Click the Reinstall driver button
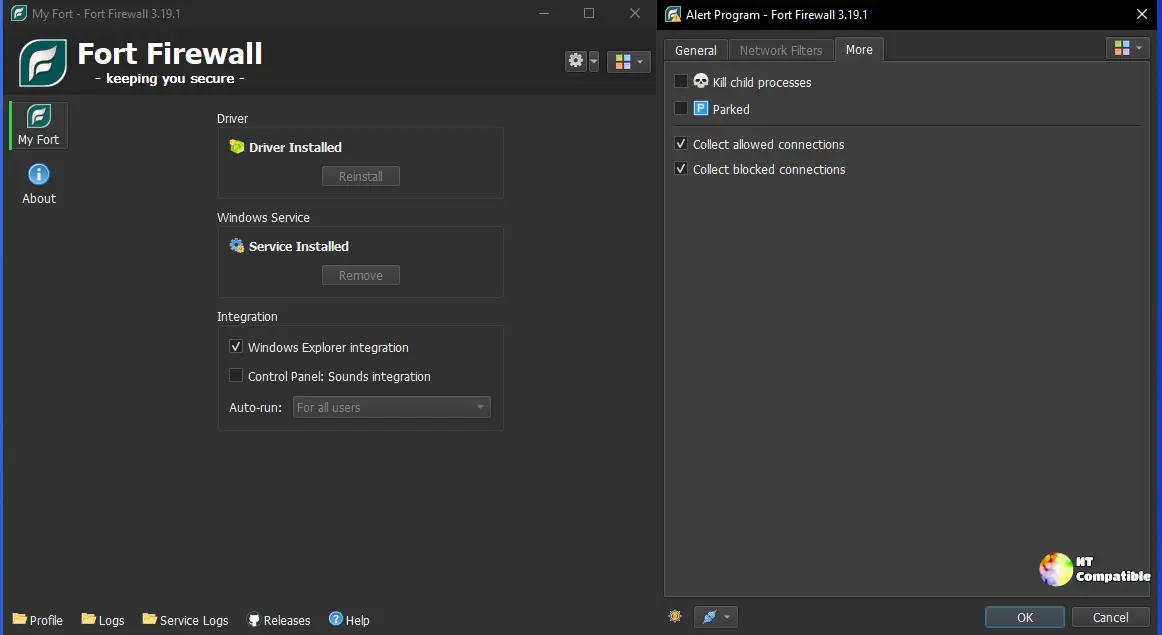 pyautogui.click(x=360, y=176)
